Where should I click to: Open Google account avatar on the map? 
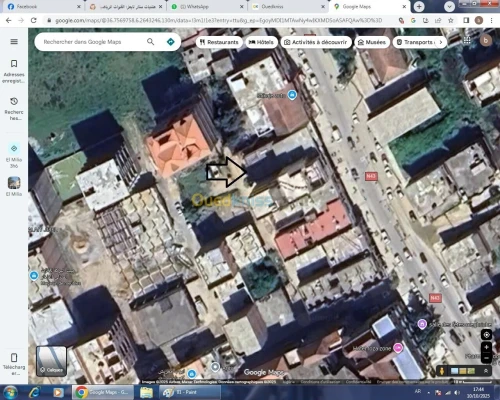tap(486, 40)
